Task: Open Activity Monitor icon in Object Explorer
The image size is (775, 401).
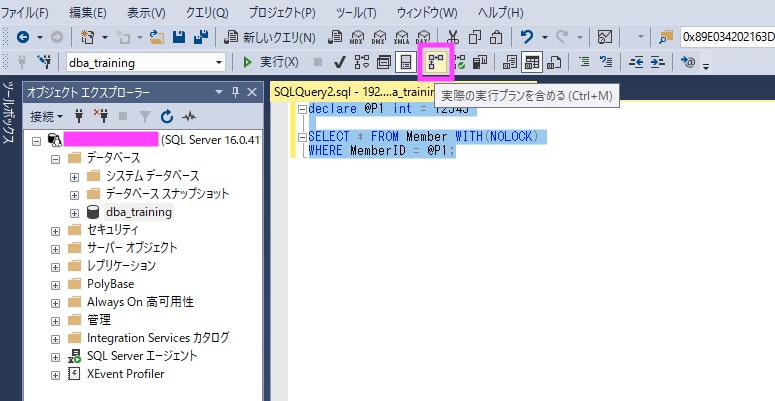Action: (189, 117)
